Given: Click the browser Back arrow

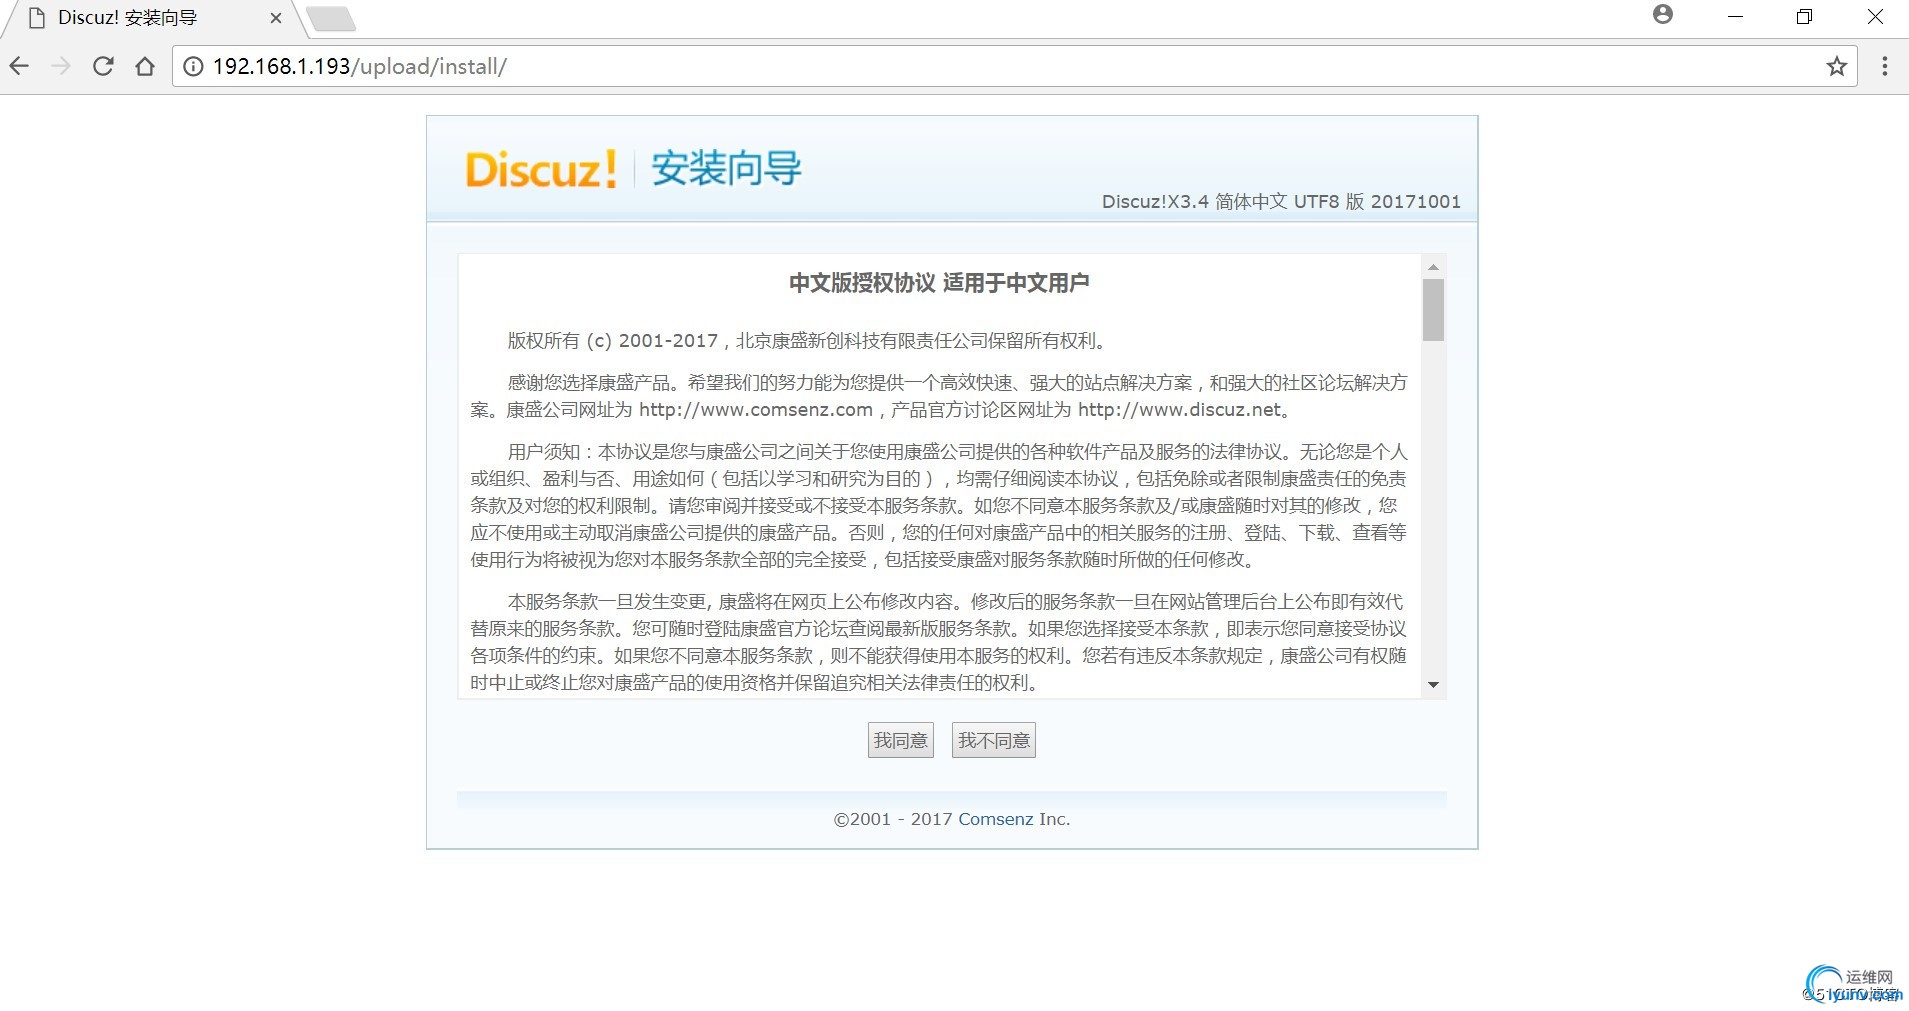Looking at the screenshot, I should (x=19, y=66).
